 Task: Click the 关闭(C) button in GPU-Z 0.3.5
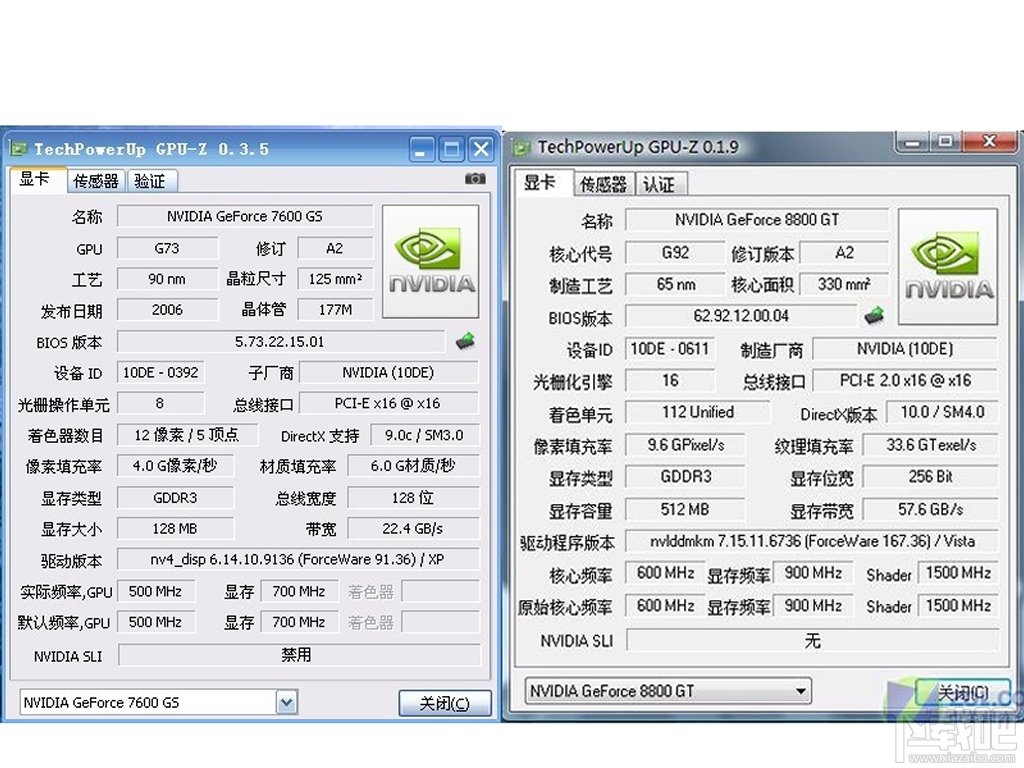click(x=445, y=703)
